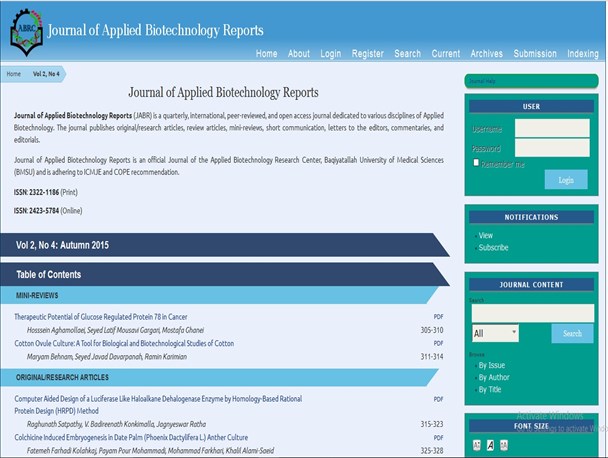Click authors Raghunath Satpathy line

[116, 424]
